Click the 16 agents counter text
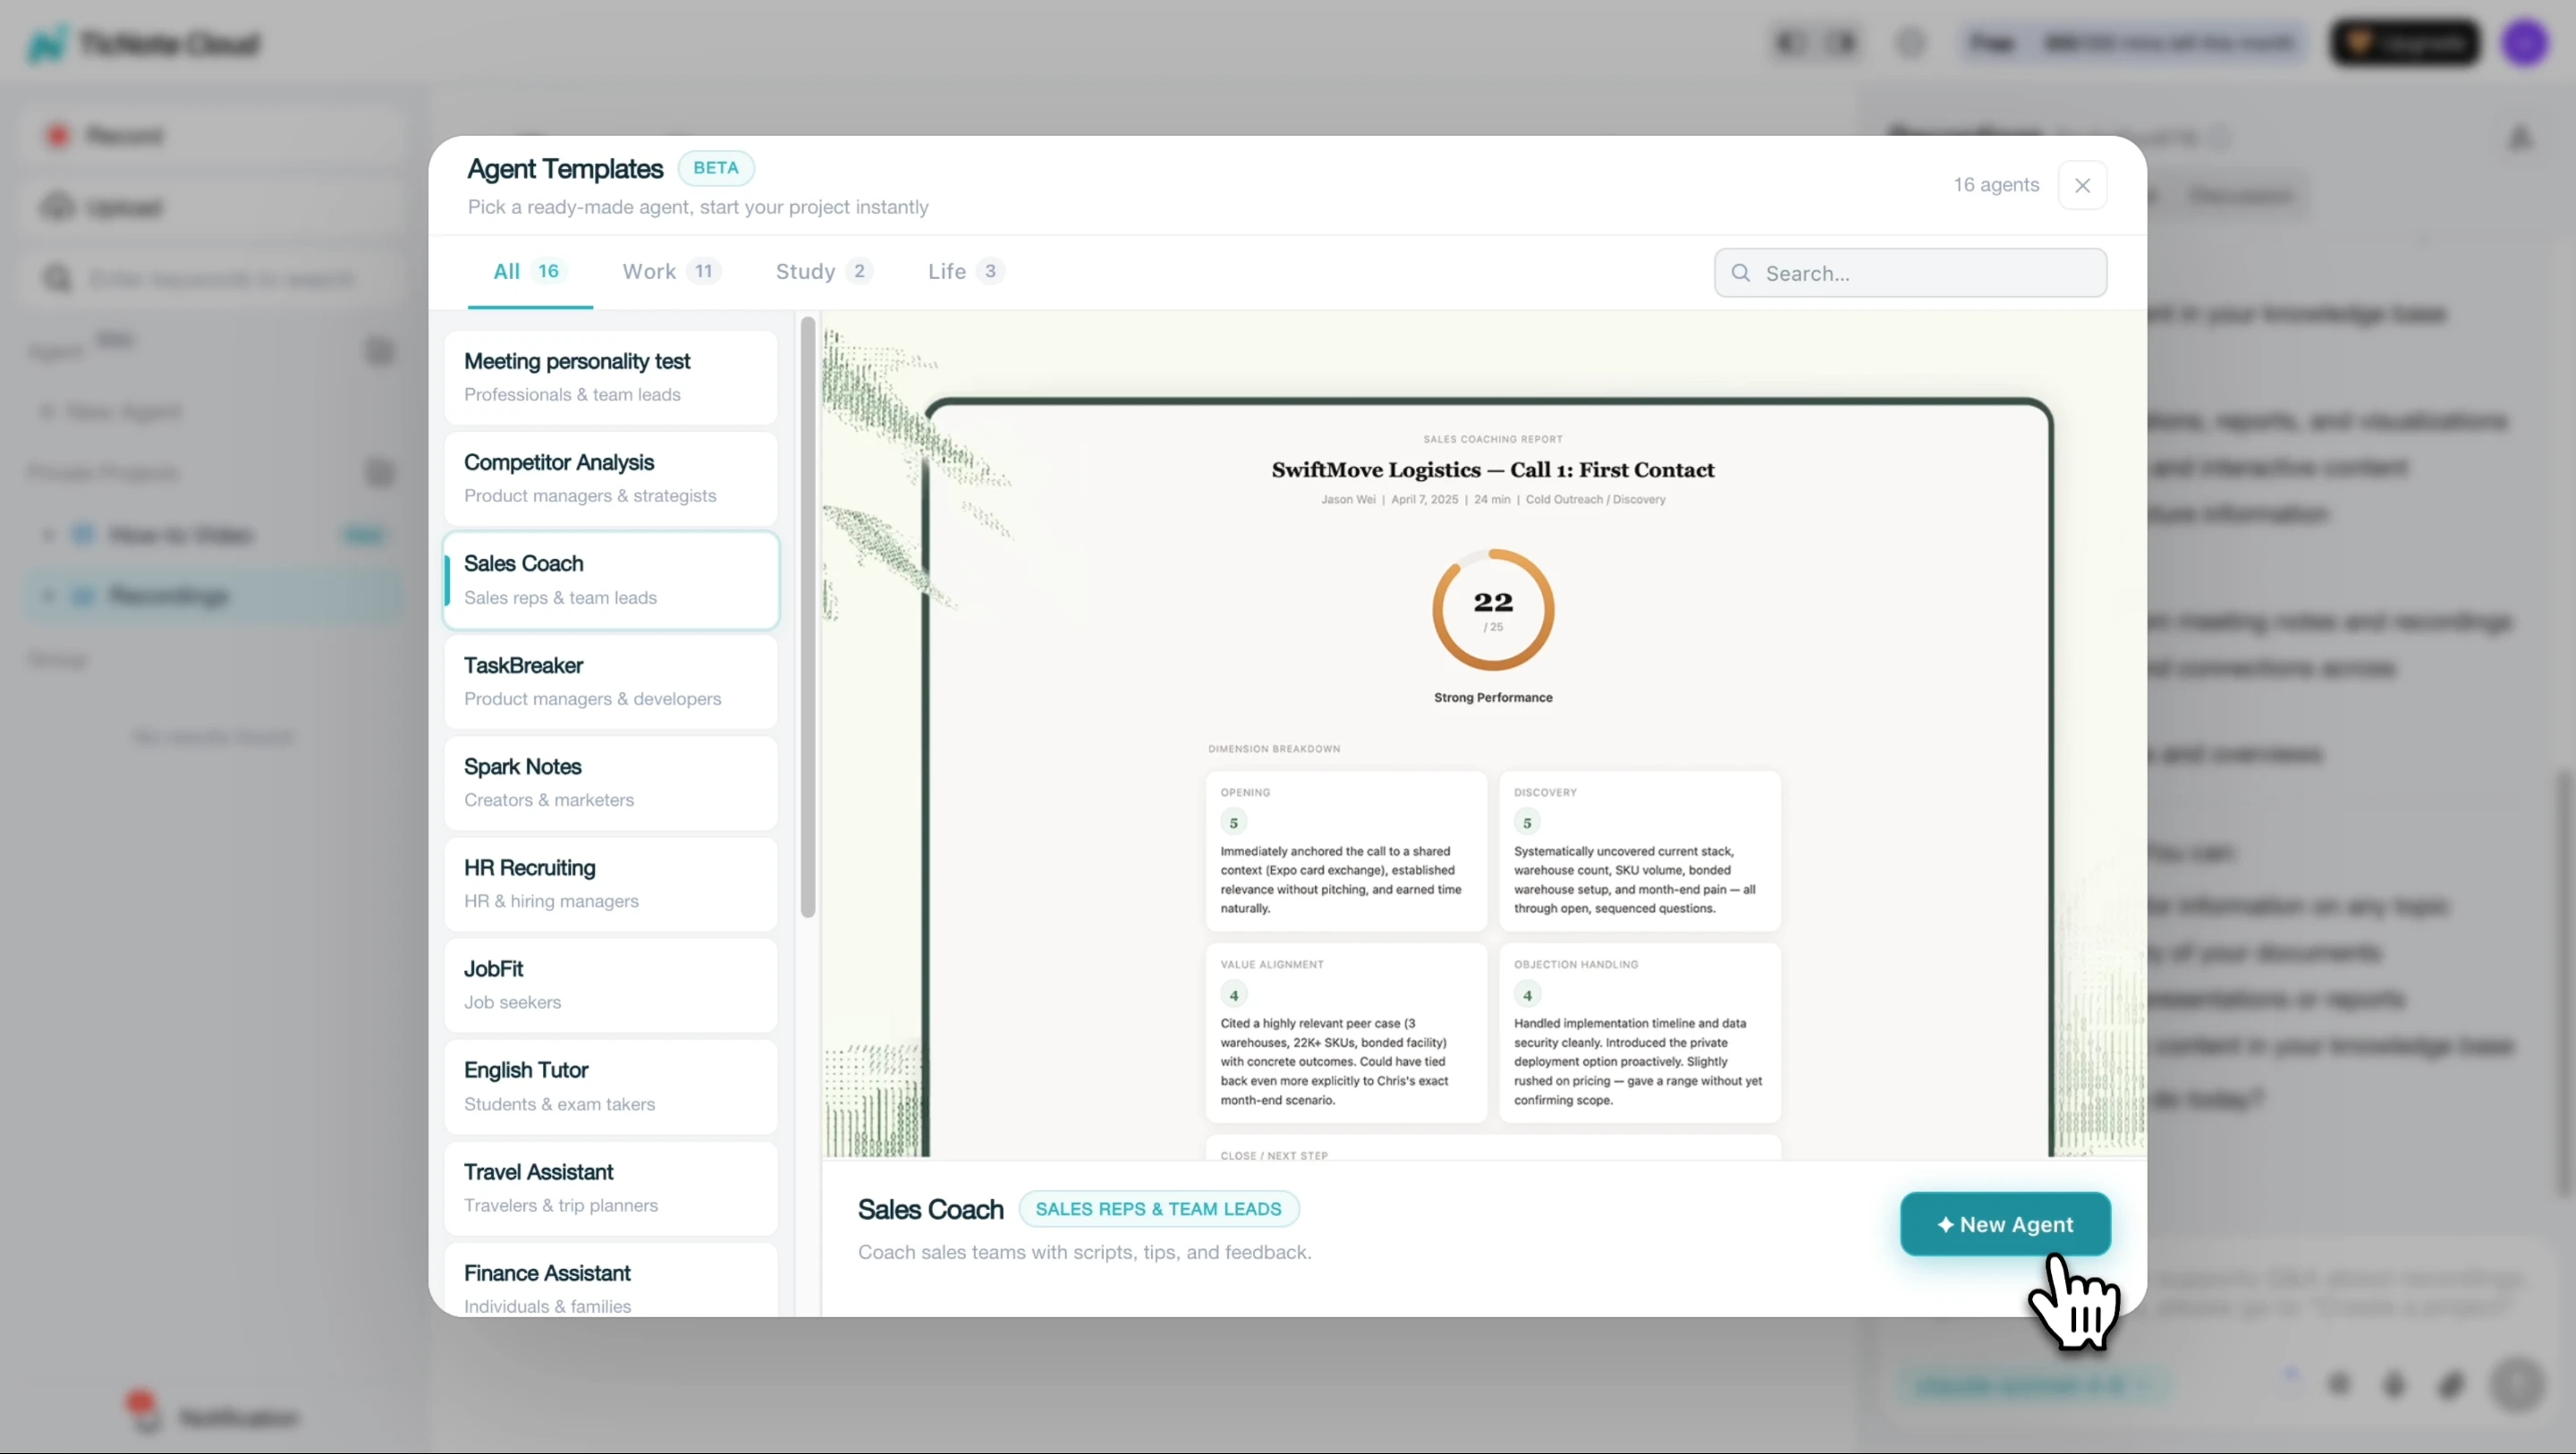Screen dimensions: 2576x1454 click(x=1996, y=185)
